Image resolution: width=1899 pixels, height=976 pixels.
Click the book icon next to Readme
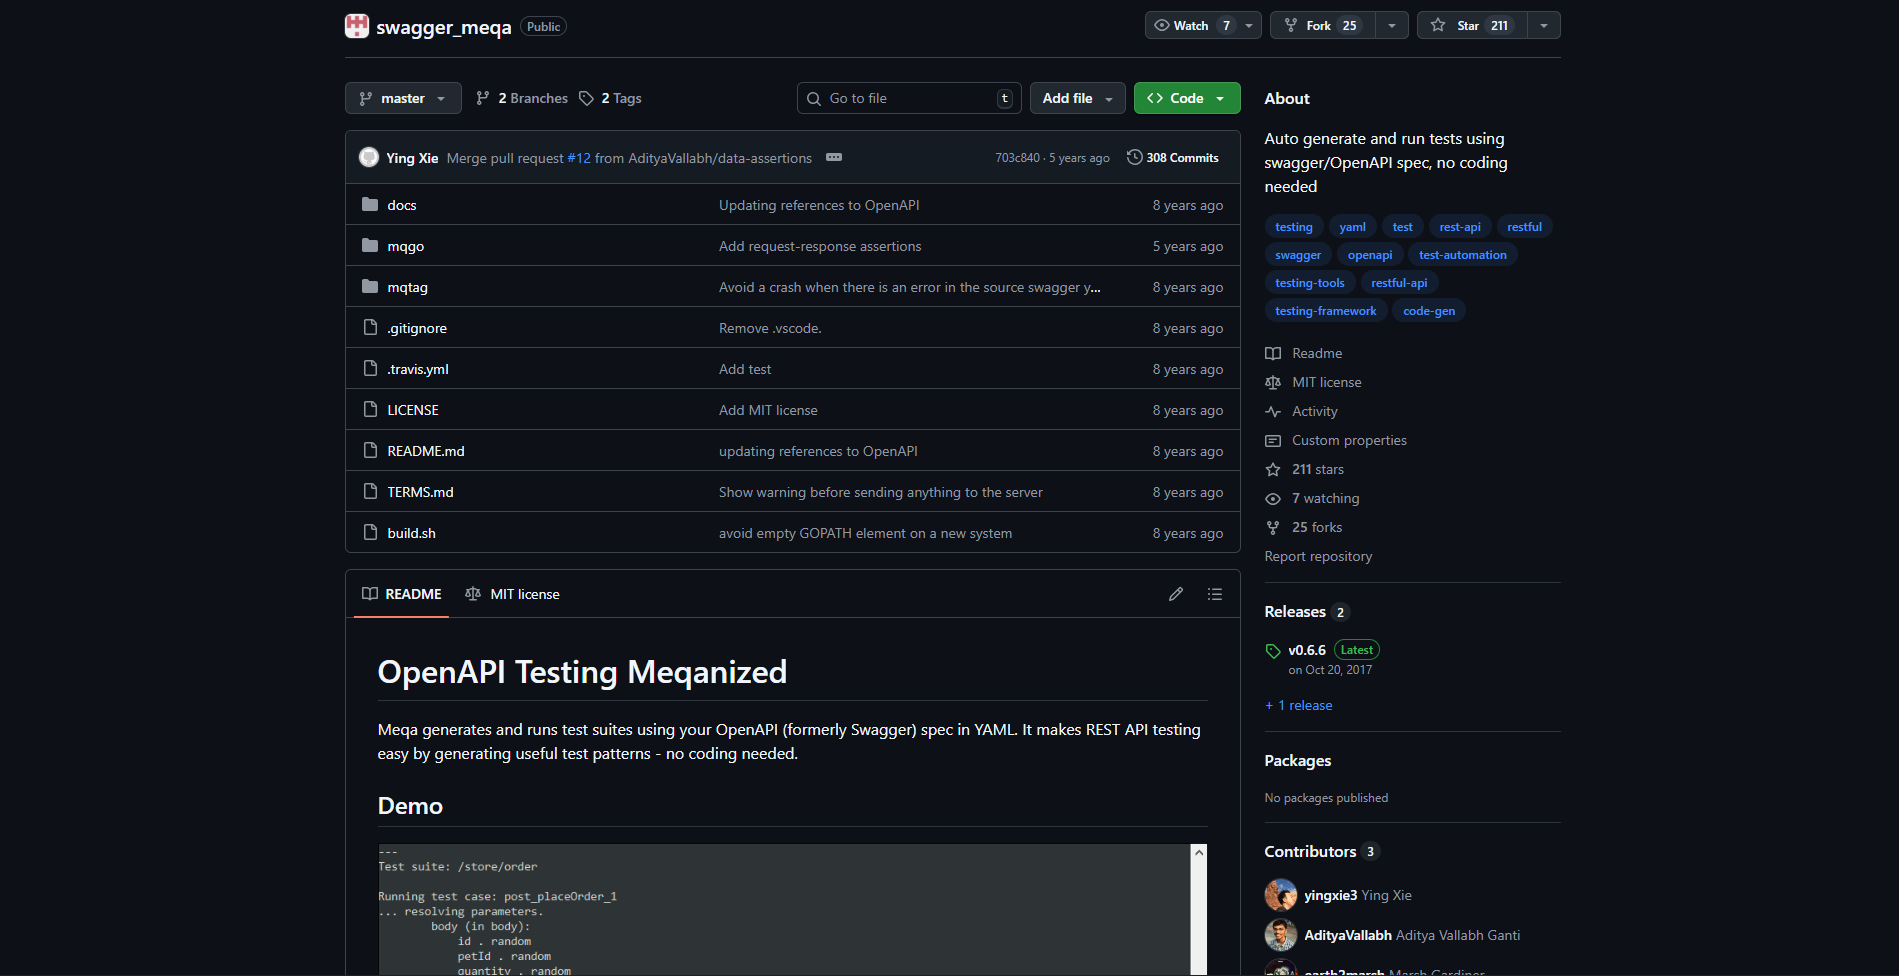coord(1273,353)
